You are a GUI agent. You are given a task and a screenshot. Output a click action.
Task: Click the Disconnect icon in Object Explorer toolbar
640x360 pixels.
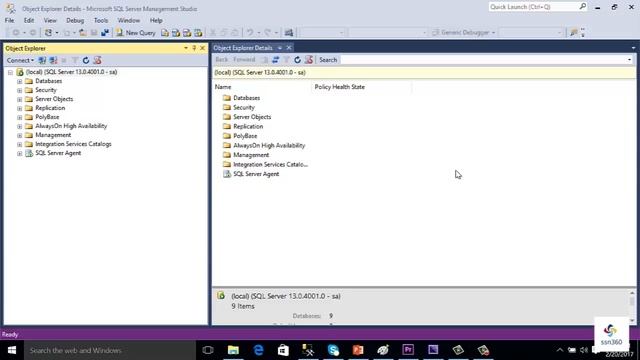(53, 60)
